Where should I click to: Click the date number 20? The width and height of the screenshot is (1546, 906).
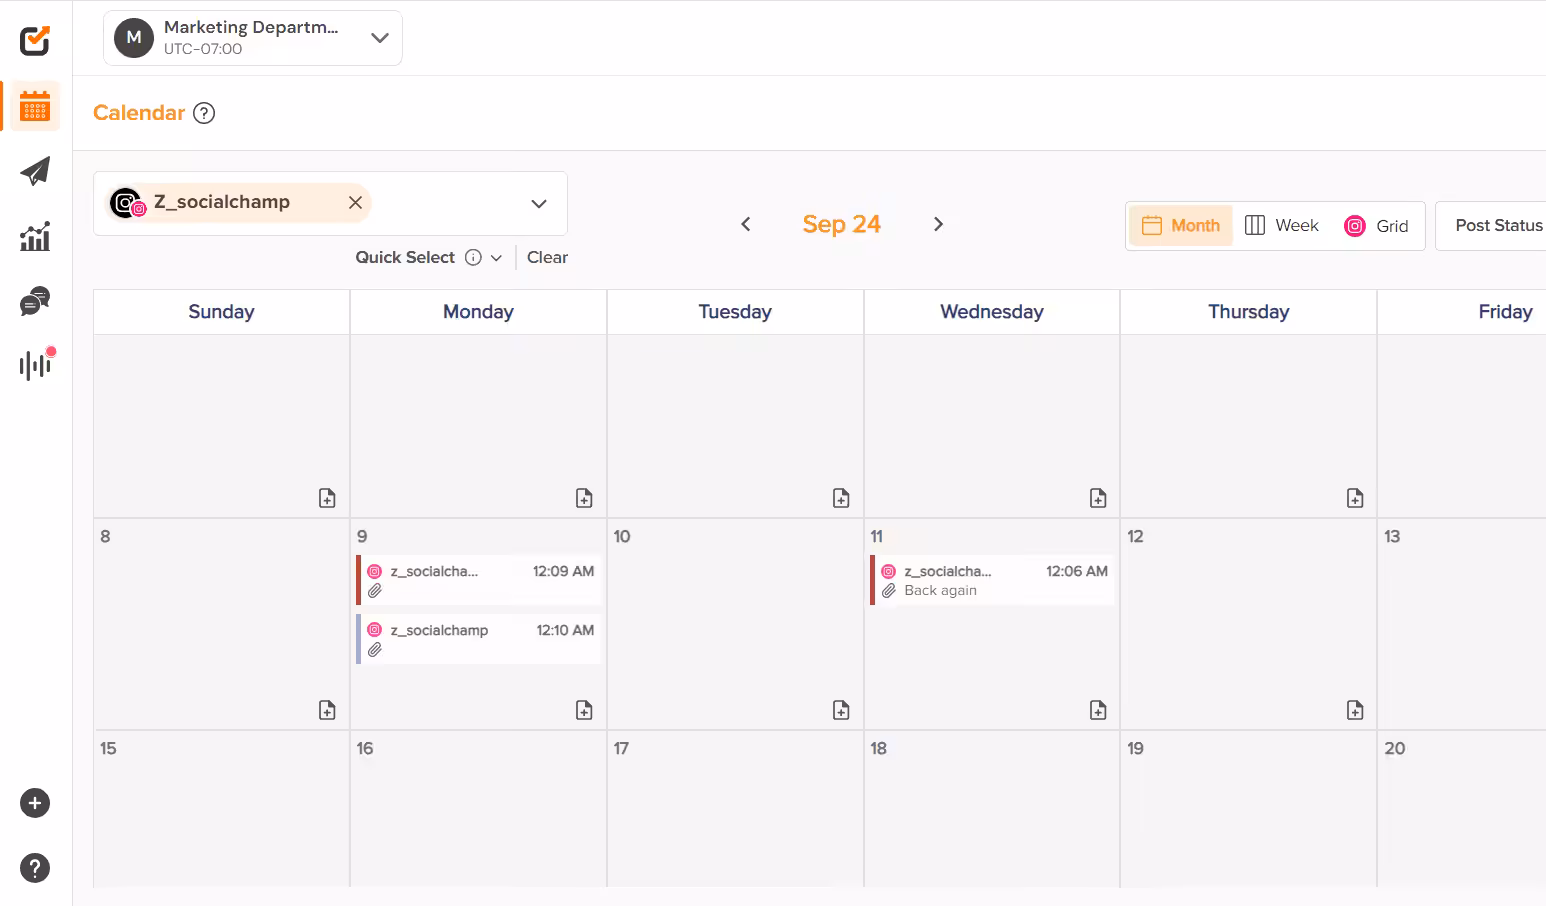pyautogui.click(x=1395, y=748)
